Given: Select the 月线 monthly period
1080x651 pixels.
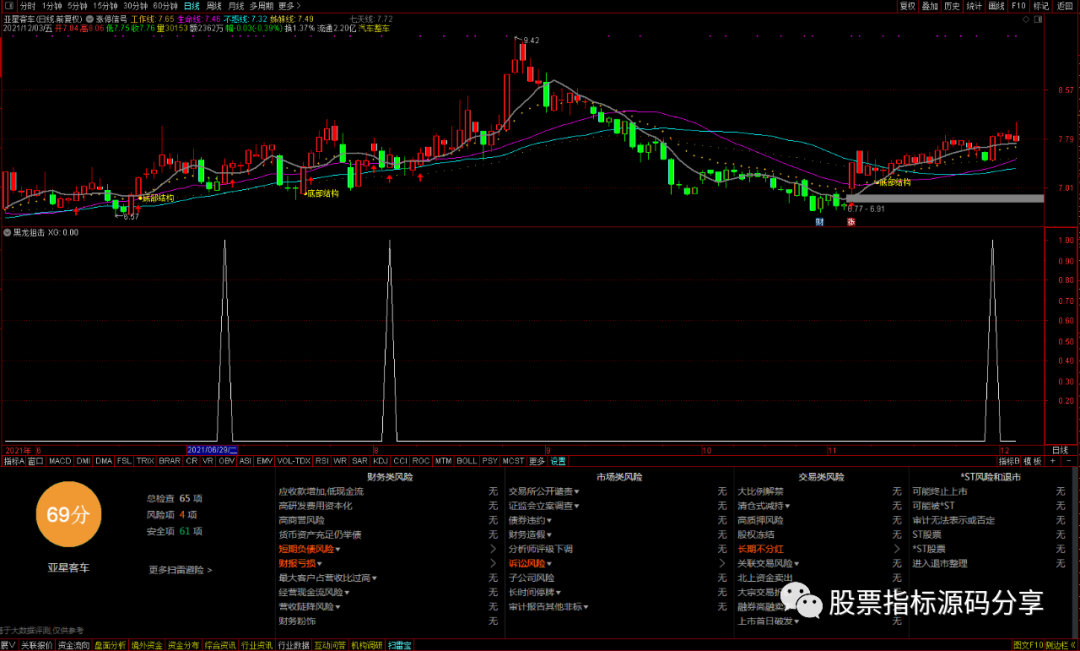Looking at the screenshot, I should click(x=236, y=6).
